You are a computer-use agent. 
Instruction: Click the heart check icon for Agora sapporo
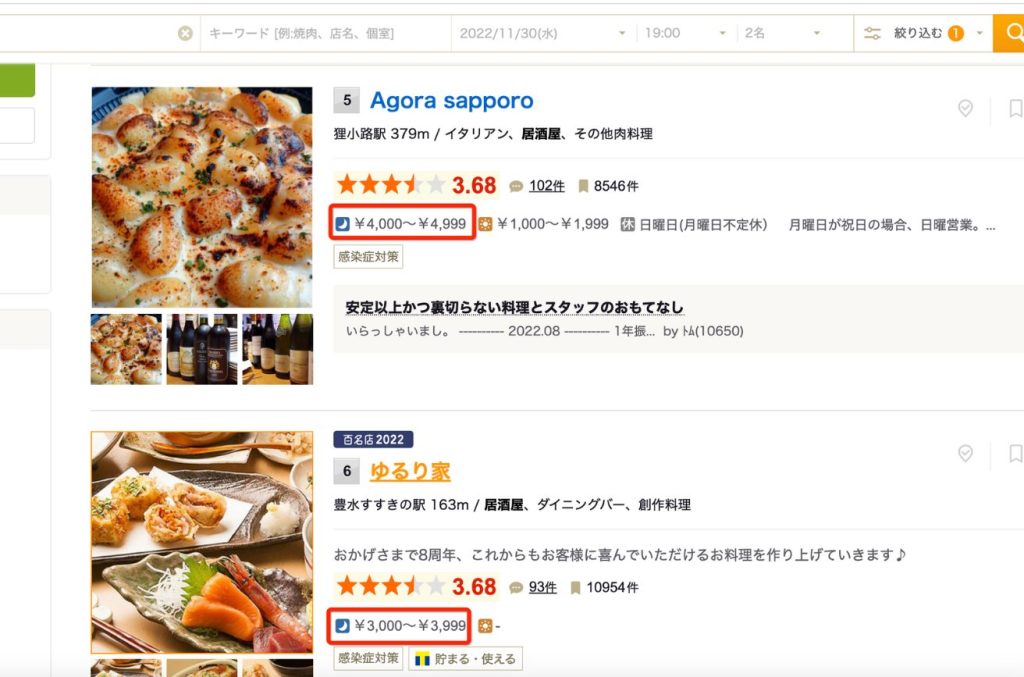965,108
